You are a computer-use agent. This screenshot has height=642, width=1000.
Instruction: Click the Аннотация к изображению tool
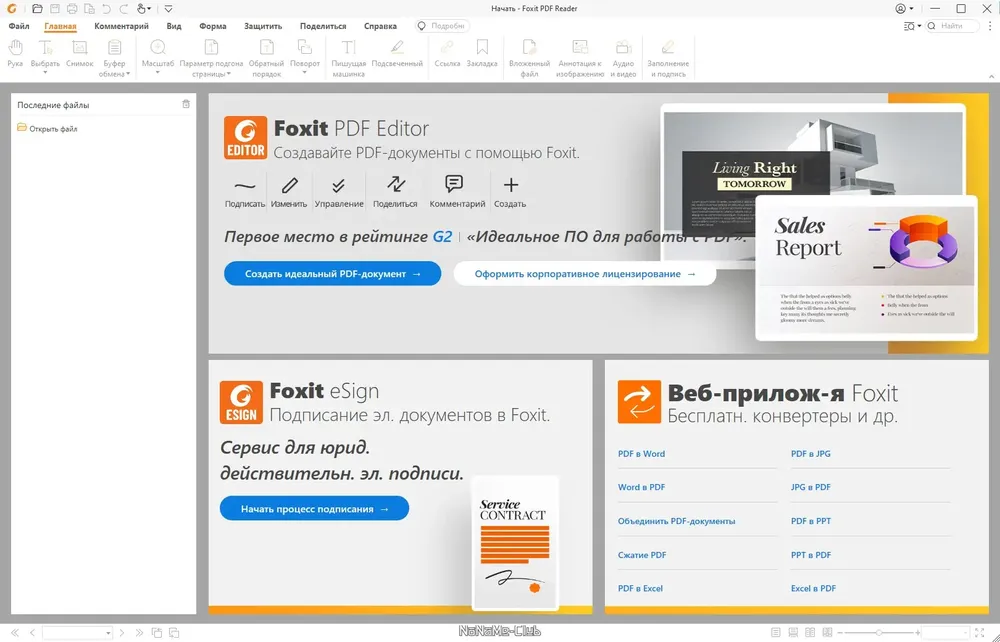[x=580, y=59]
